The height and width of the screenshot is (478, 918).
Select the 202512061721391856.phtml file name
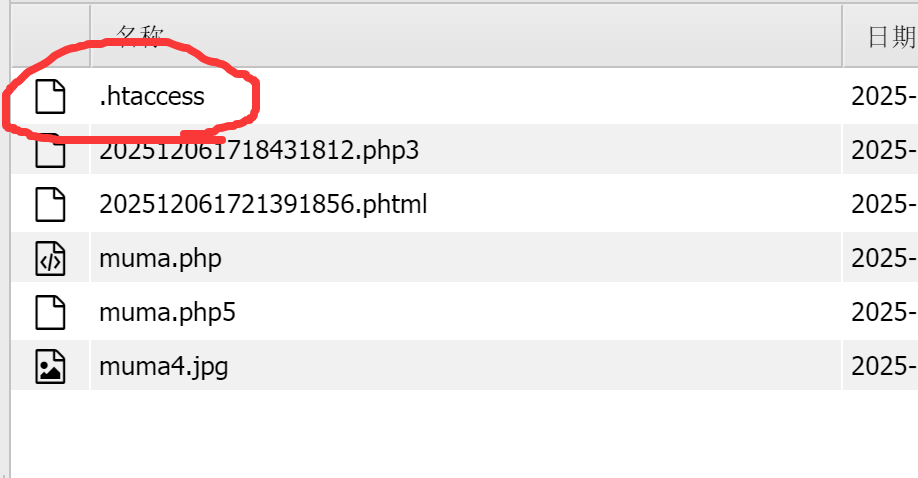tap(263, 205)
